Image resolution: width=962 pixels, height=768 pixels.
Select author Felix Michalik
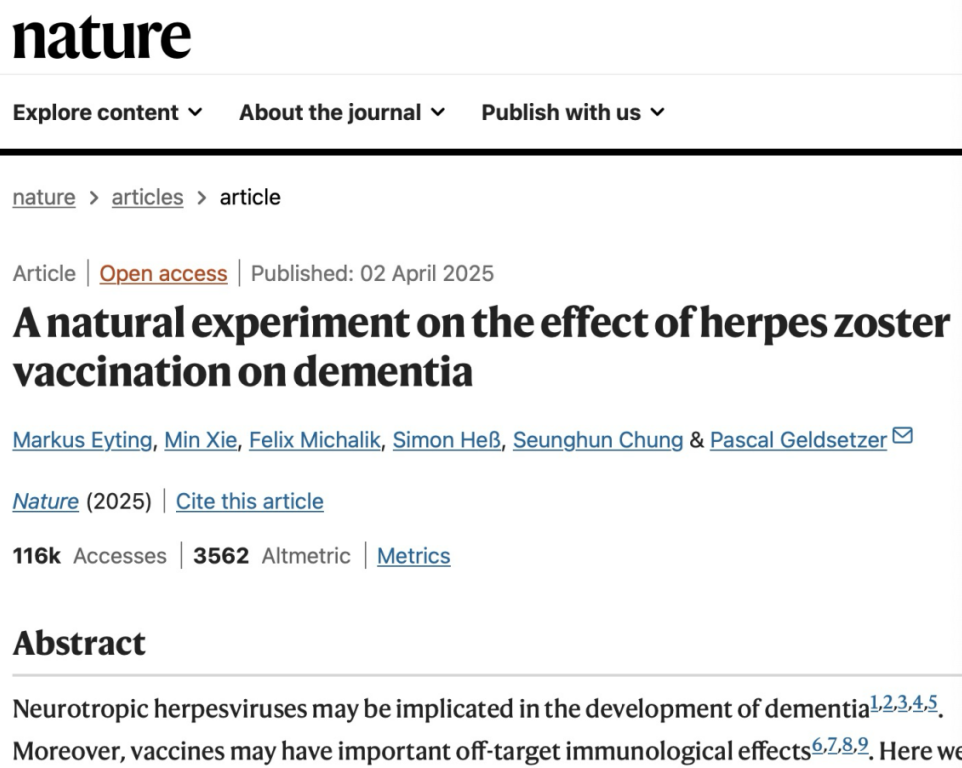point(315,440)
